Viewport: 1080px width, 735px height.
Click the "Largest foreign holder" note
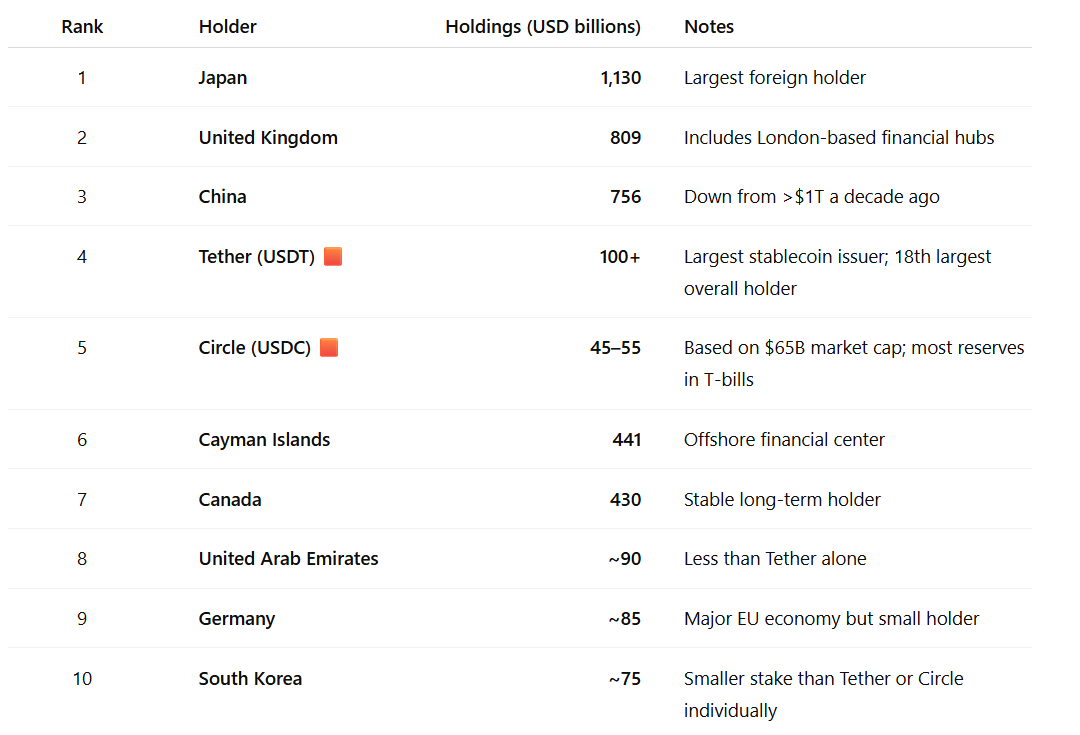click(775, 78)
